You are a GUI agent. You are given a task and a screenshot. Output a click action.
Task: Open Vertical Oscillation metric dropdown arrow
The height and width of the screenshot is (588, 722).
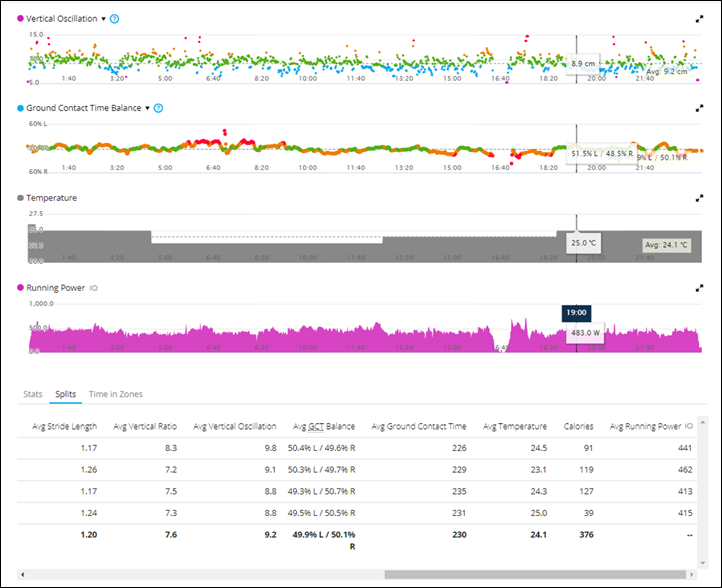tap(104, 19)
